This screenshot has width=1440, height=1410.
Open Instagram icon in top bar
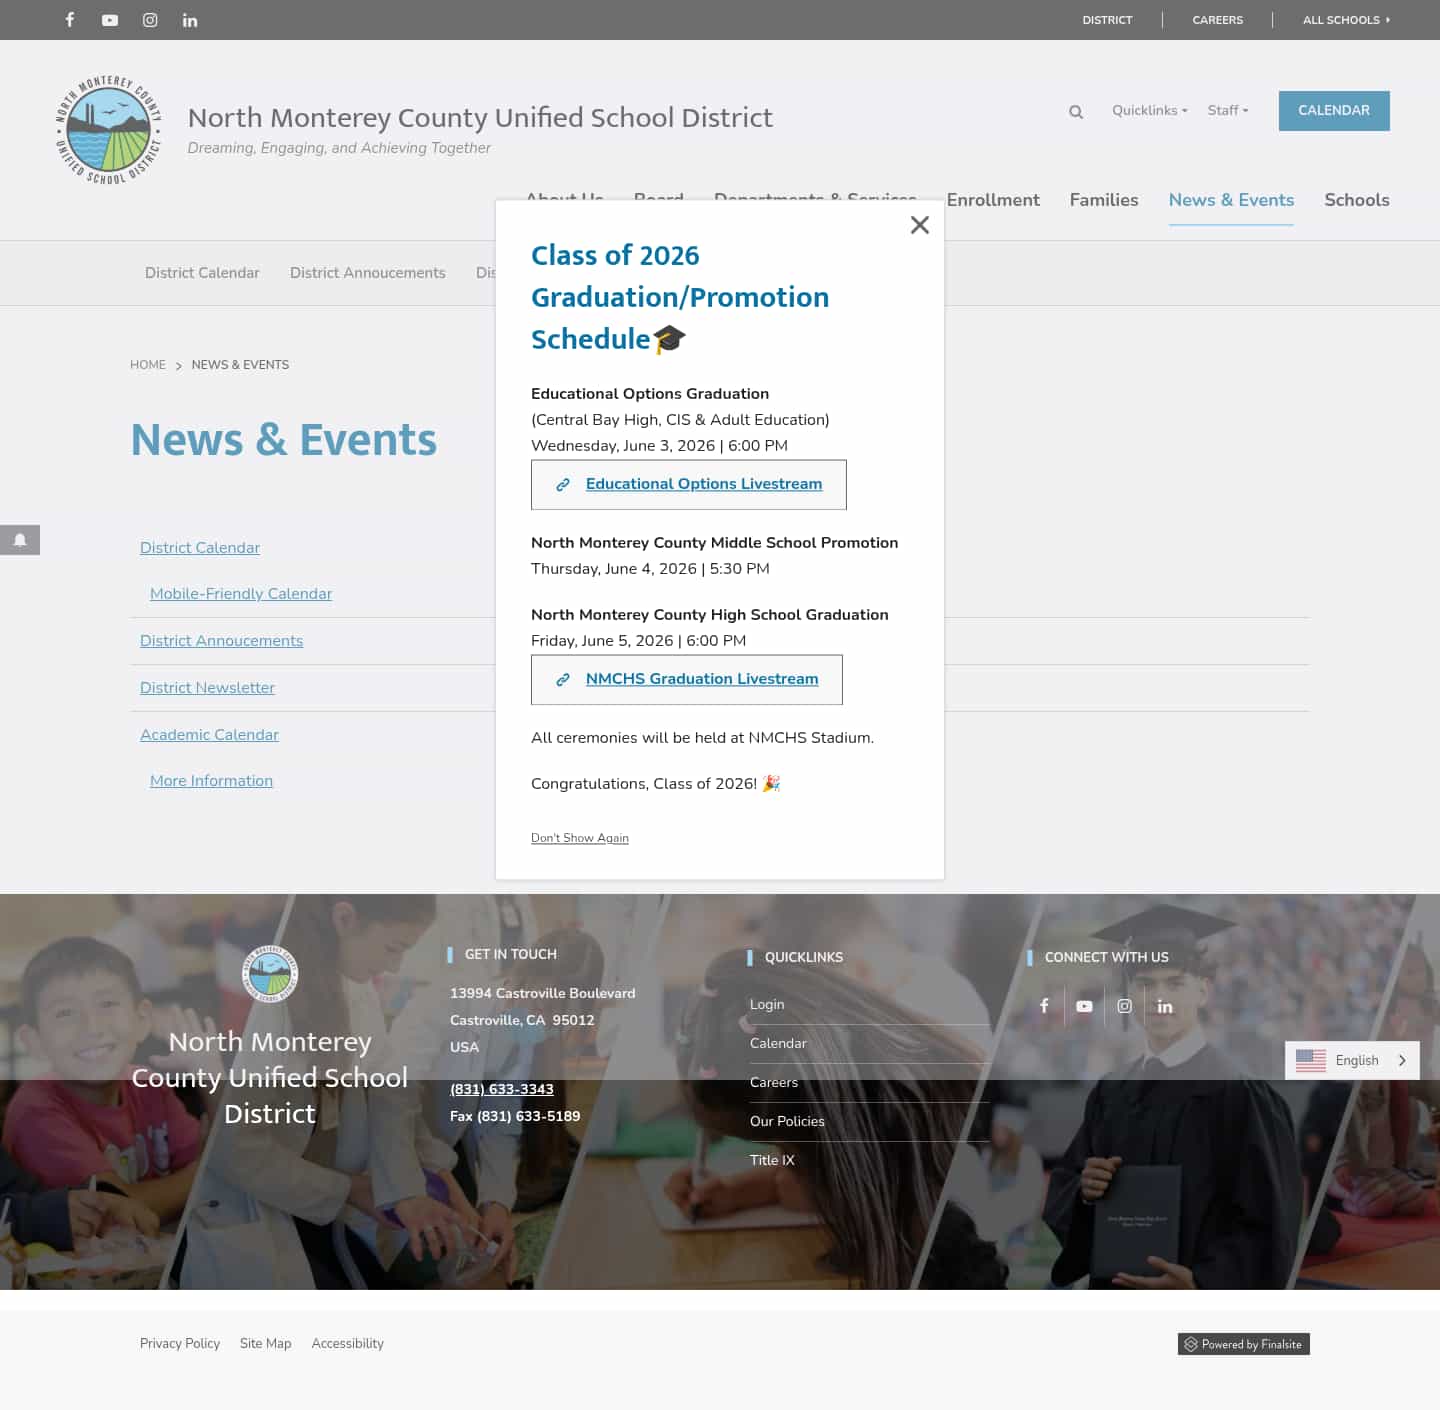(x=150, y=20)
